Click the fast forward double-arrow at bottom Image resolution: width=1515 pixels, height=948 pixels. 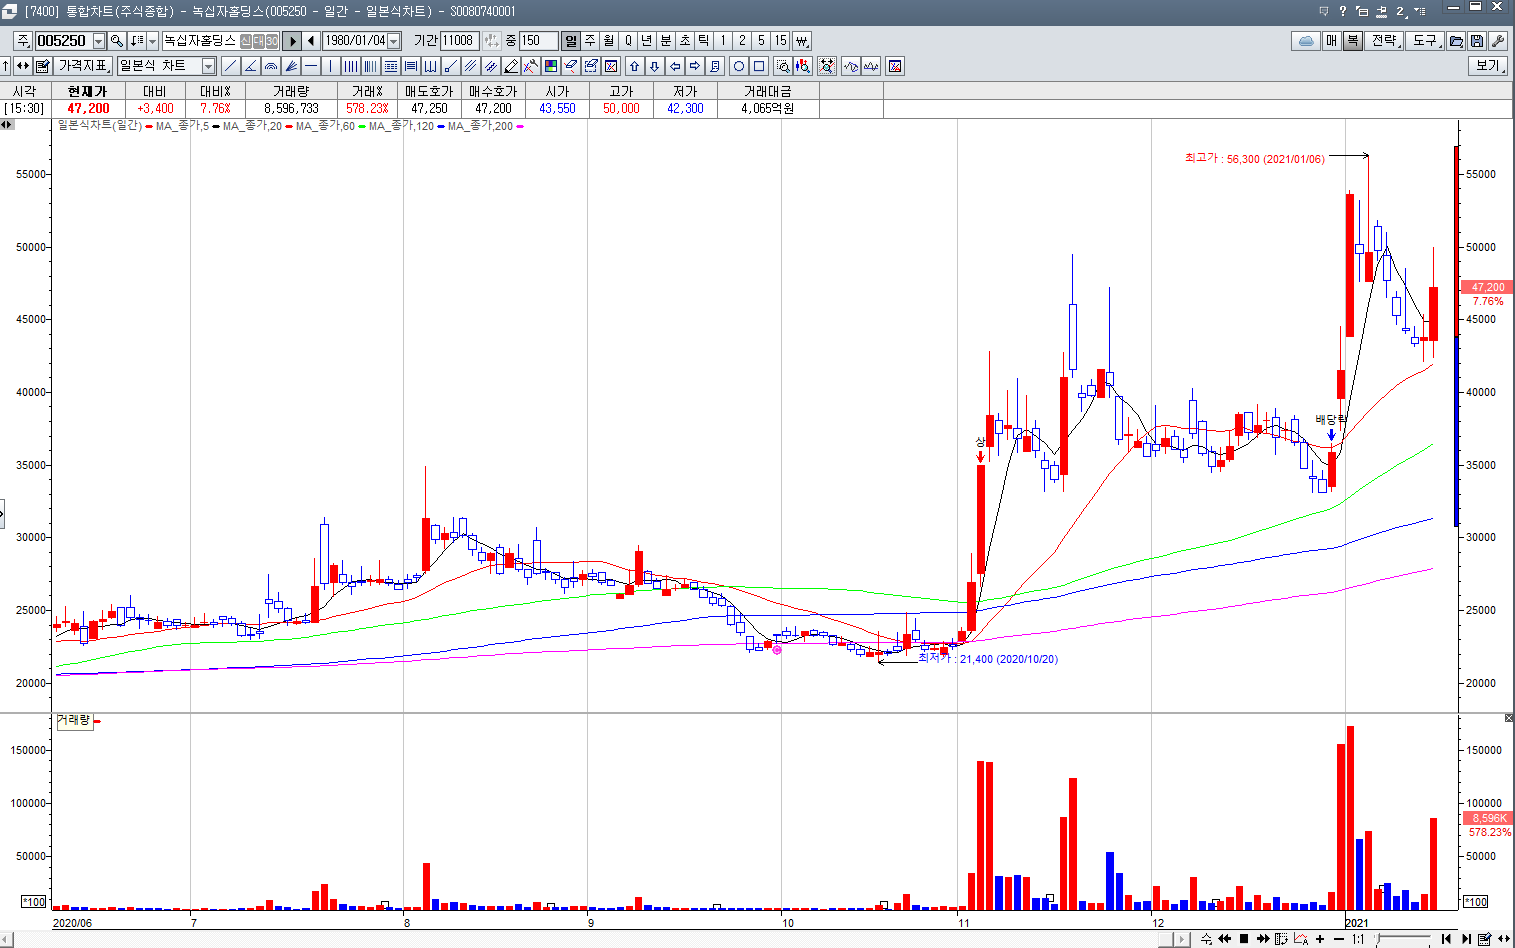pos(1263,939)
